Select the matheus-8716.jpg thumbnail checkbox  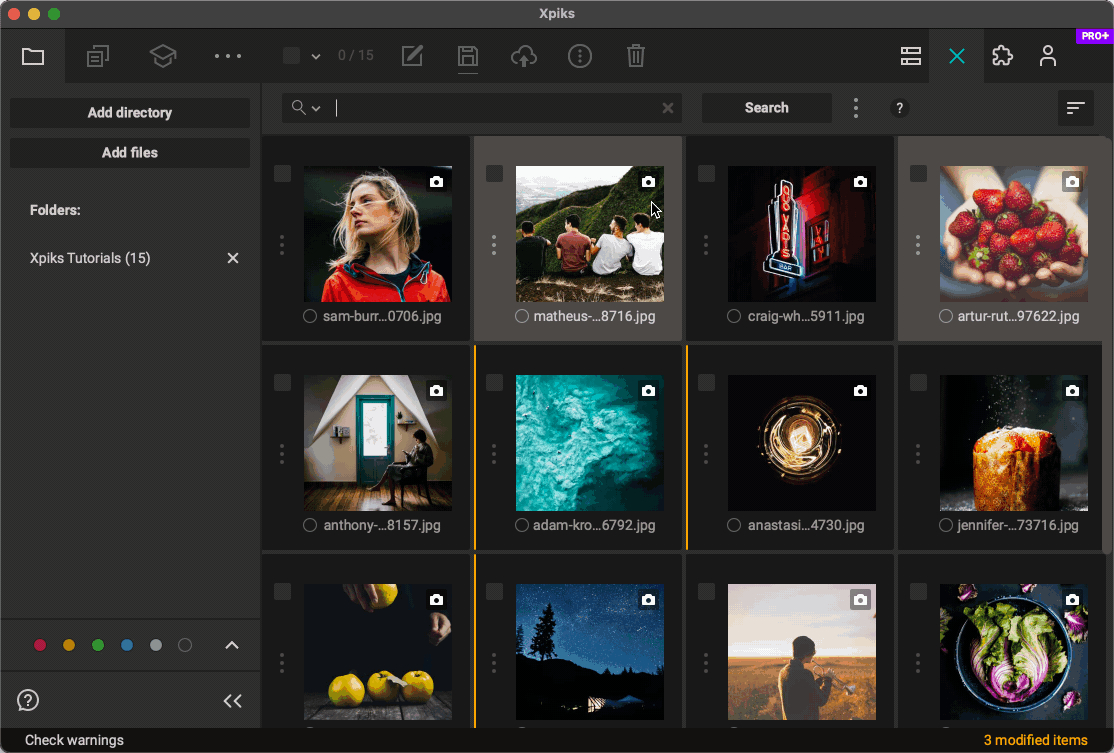coord(494,173)
